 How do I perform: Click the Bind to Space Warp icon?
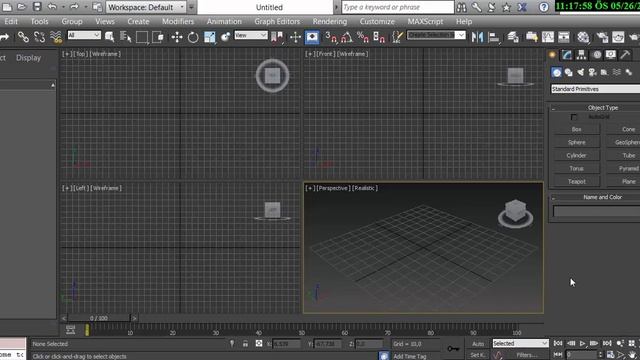pyautogui.click(x=56, y=37)
